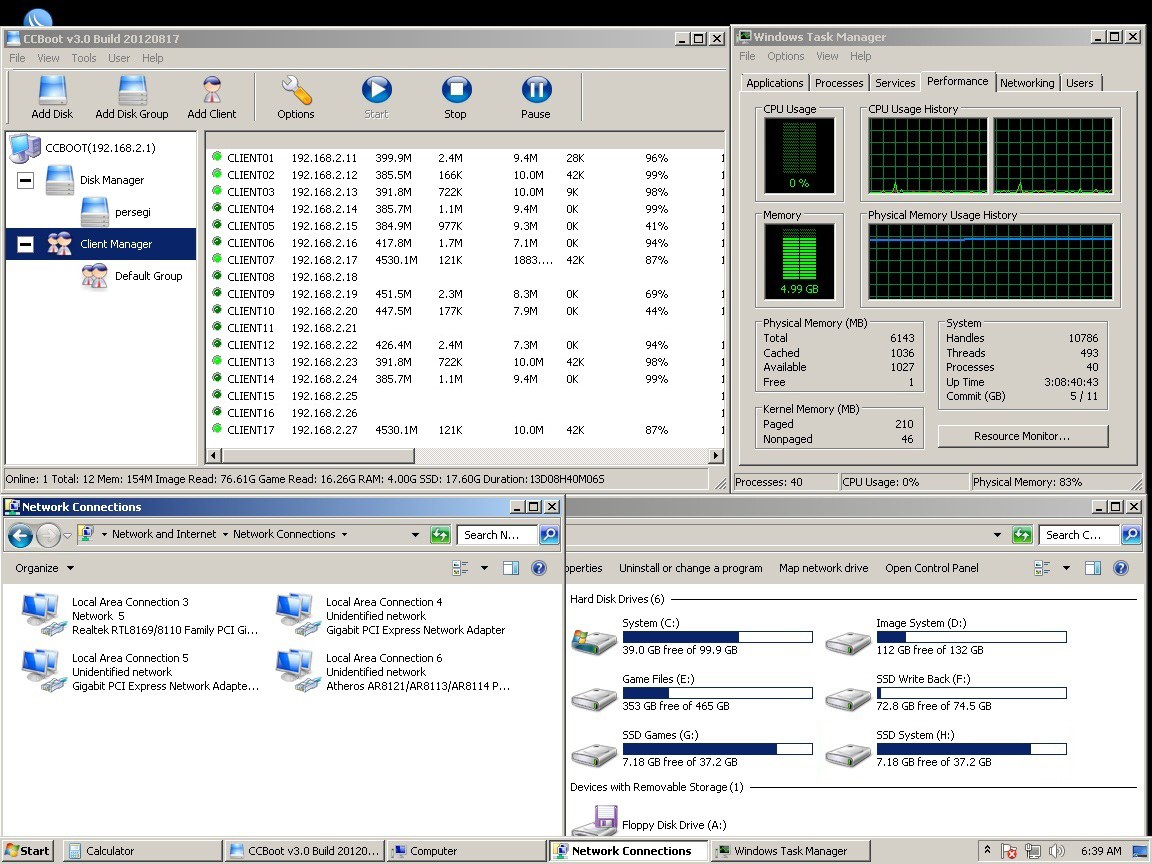Click the Stop service button in CCBoot
This screenshot has height=864, width=1152.
click(456, 98)
